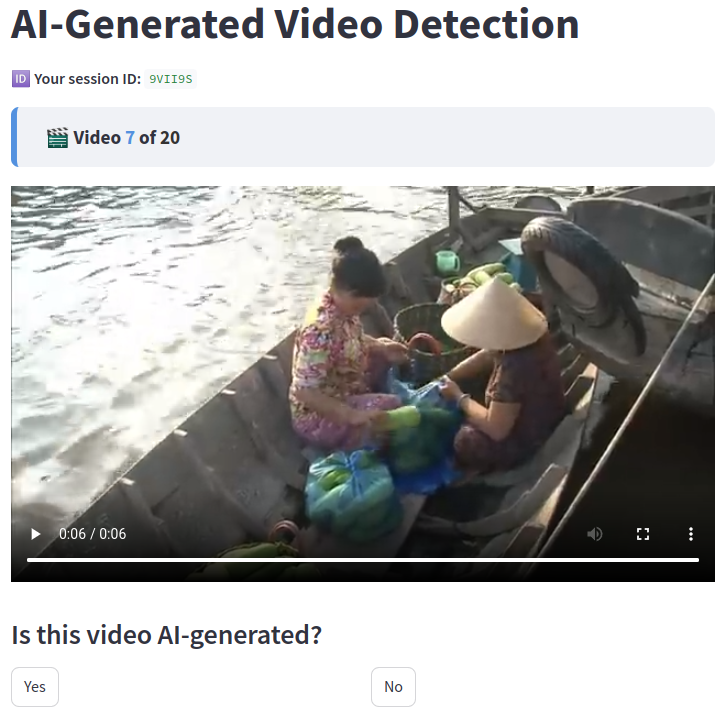Viewport: 723px width, 713px height.
Task: Click the conical hat in the video
Action: [494, 314]
